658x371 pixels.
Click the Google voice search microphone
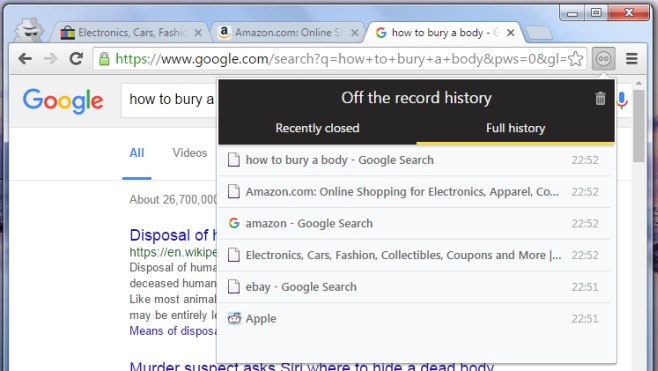coord(622,100)
